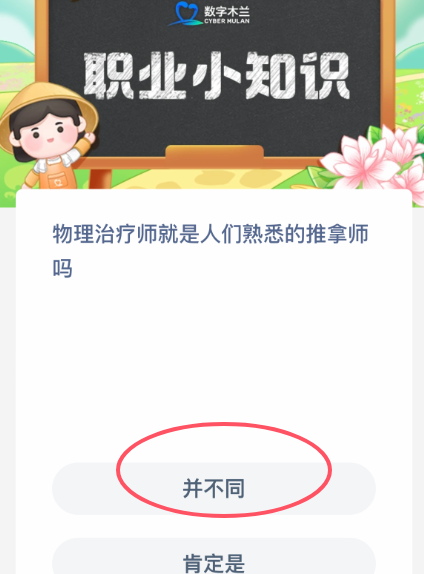This screenshot has height=574, width=424.
Task: Tap the cartoon farmer girl's face
Action: click(x=47, y=130)
